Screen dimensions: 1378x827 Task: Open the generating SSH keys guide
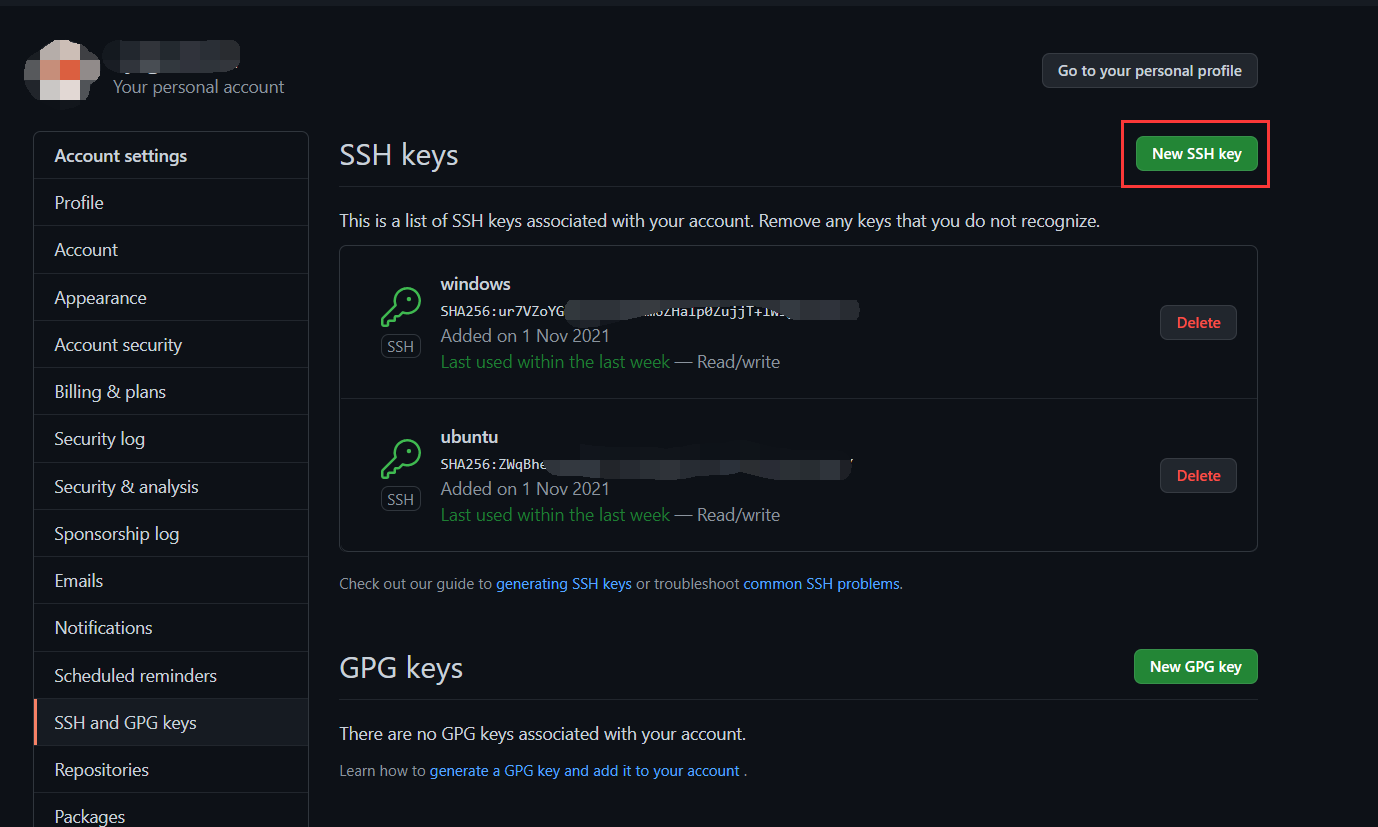click(x=563, y=583)
